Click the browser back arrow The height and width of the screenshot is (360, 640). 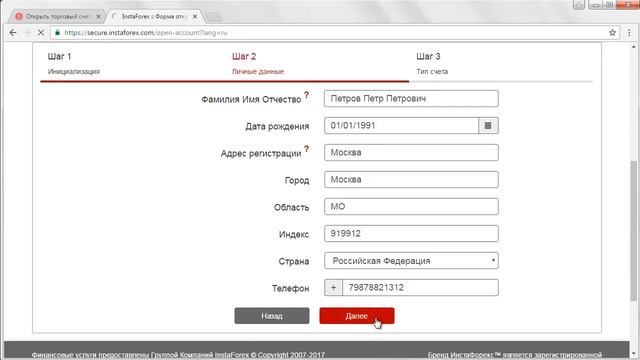click(13, 33)
